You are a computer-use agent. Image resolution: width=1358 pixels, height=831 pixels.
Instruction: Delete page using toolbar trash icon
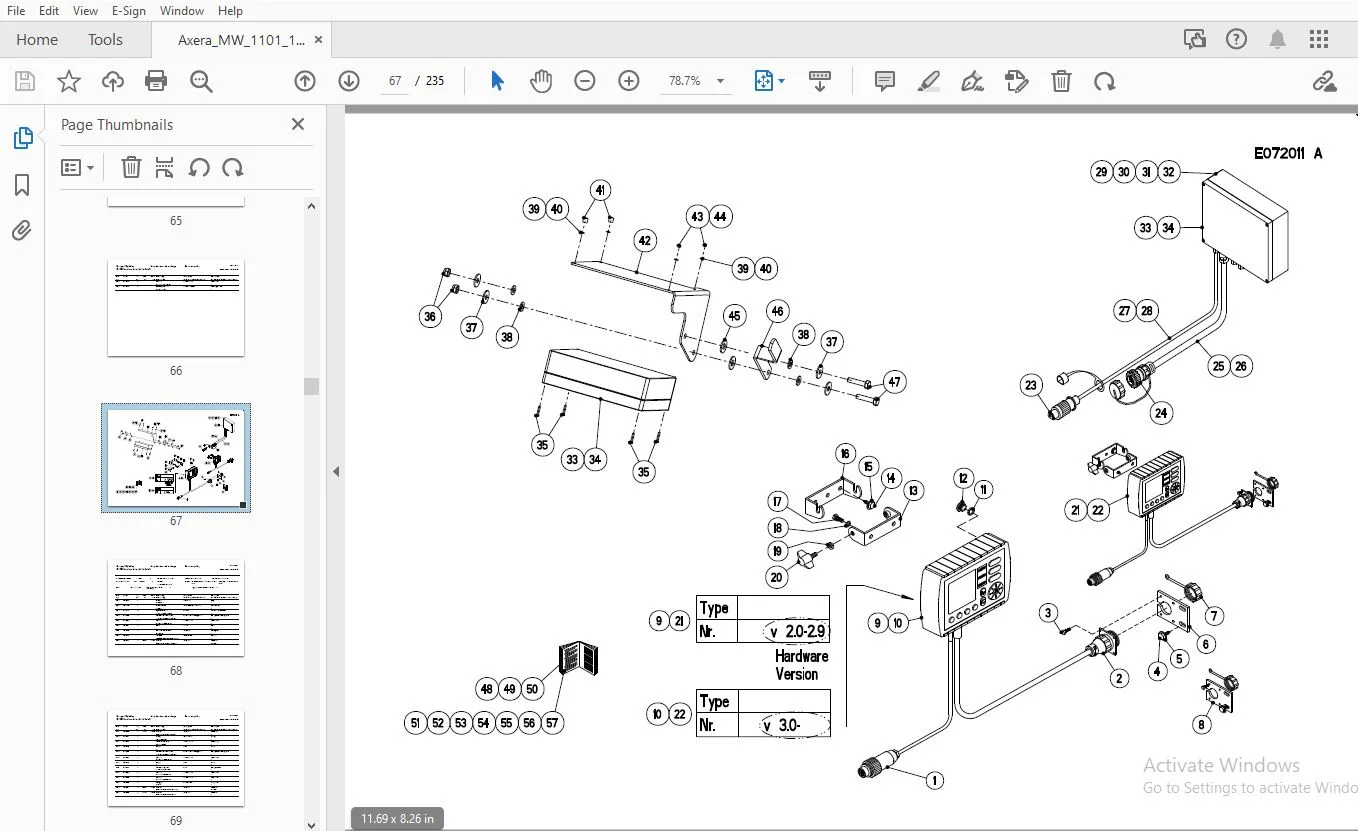point(1061,81)
